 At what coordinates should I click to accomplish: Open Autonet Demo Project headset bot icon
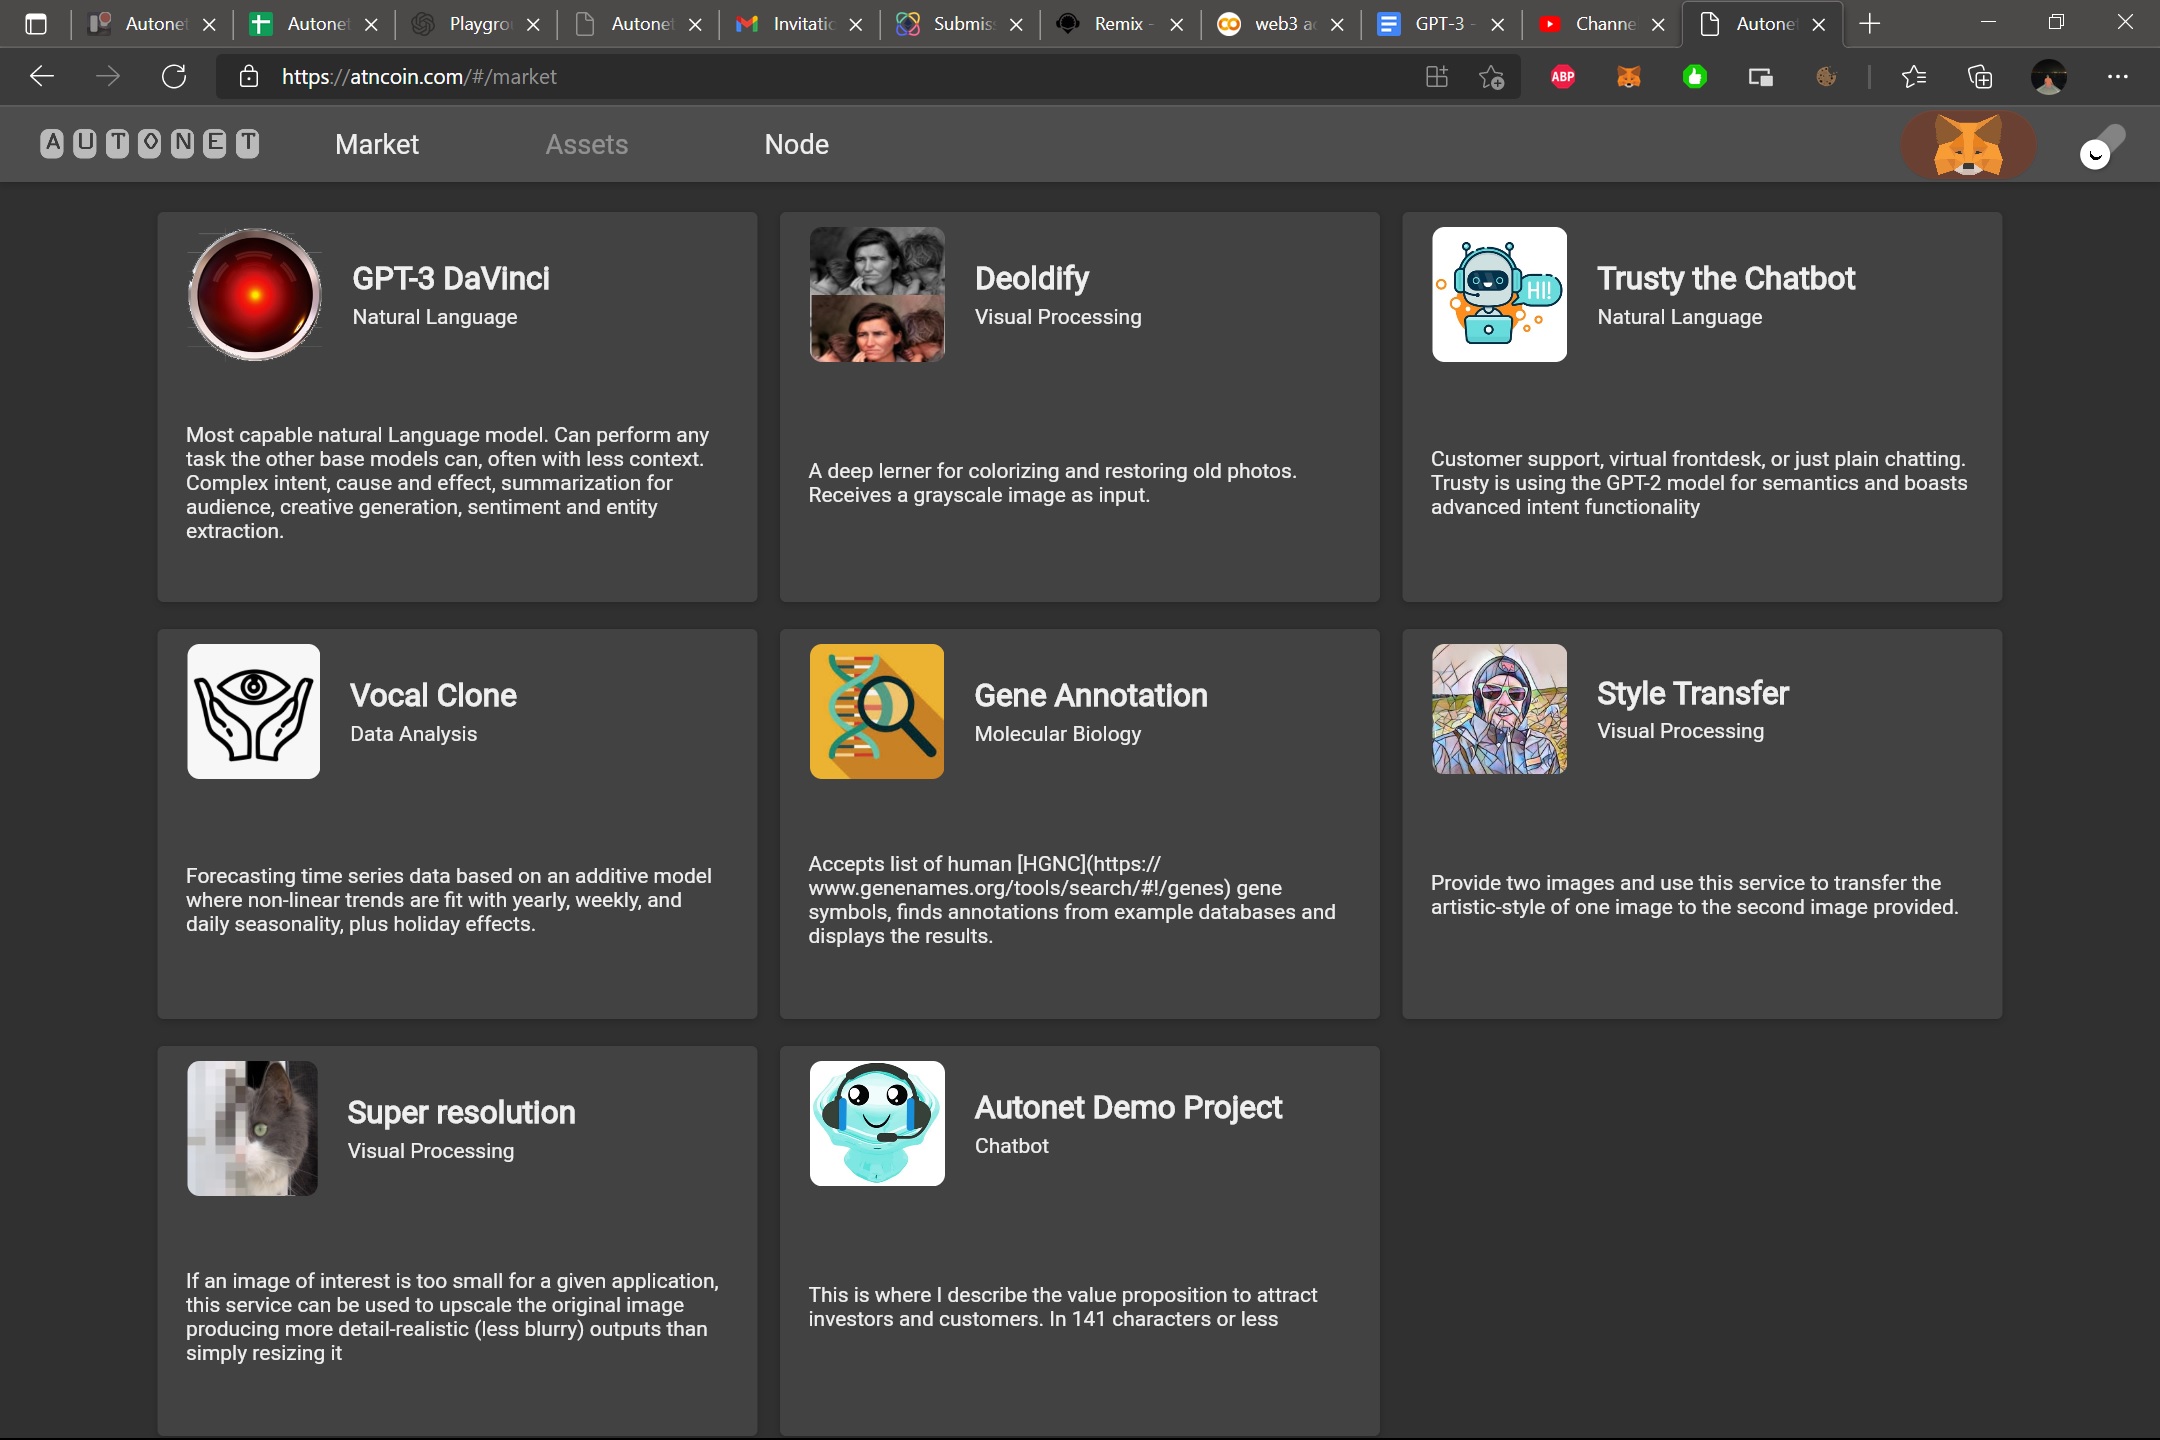point(877,1124)
